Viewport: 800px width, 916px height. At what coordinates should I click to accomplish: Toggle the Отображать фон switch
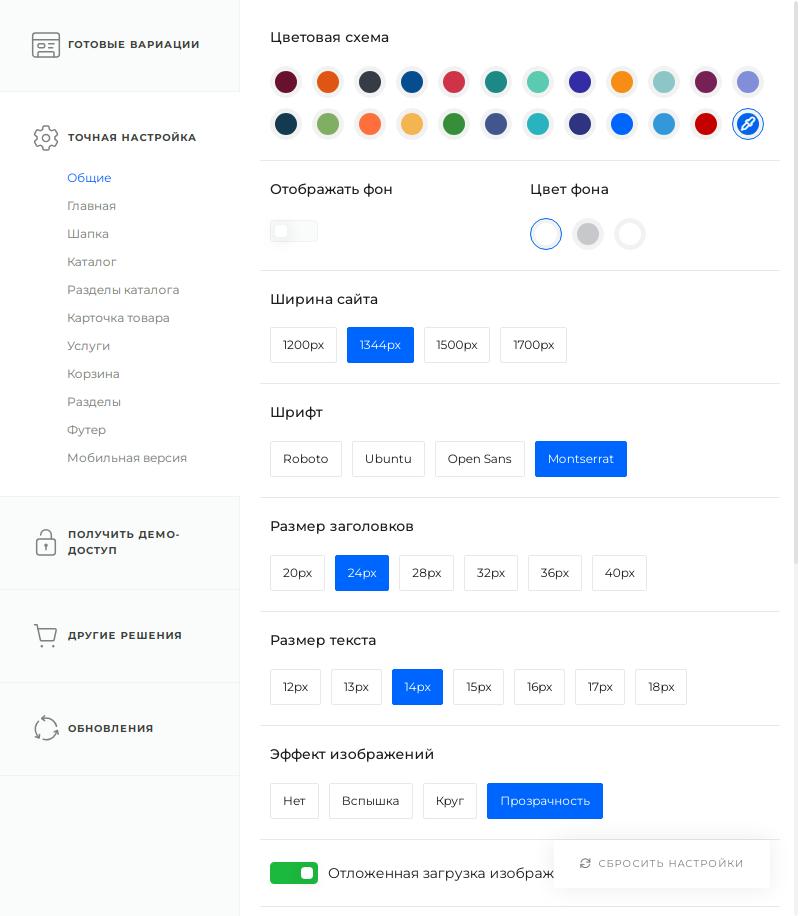click(294, 231)
